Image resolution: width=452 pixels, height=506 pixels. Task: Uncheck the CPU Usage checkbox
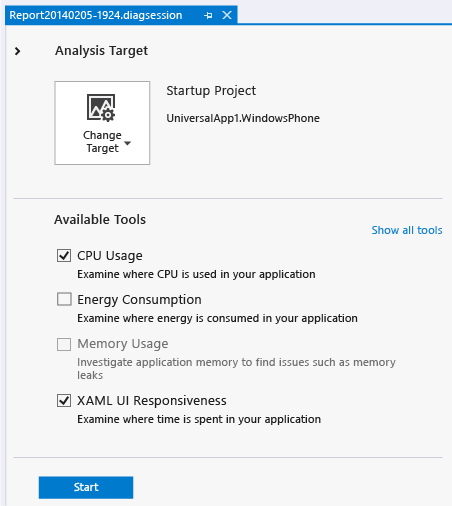point(64,256)
